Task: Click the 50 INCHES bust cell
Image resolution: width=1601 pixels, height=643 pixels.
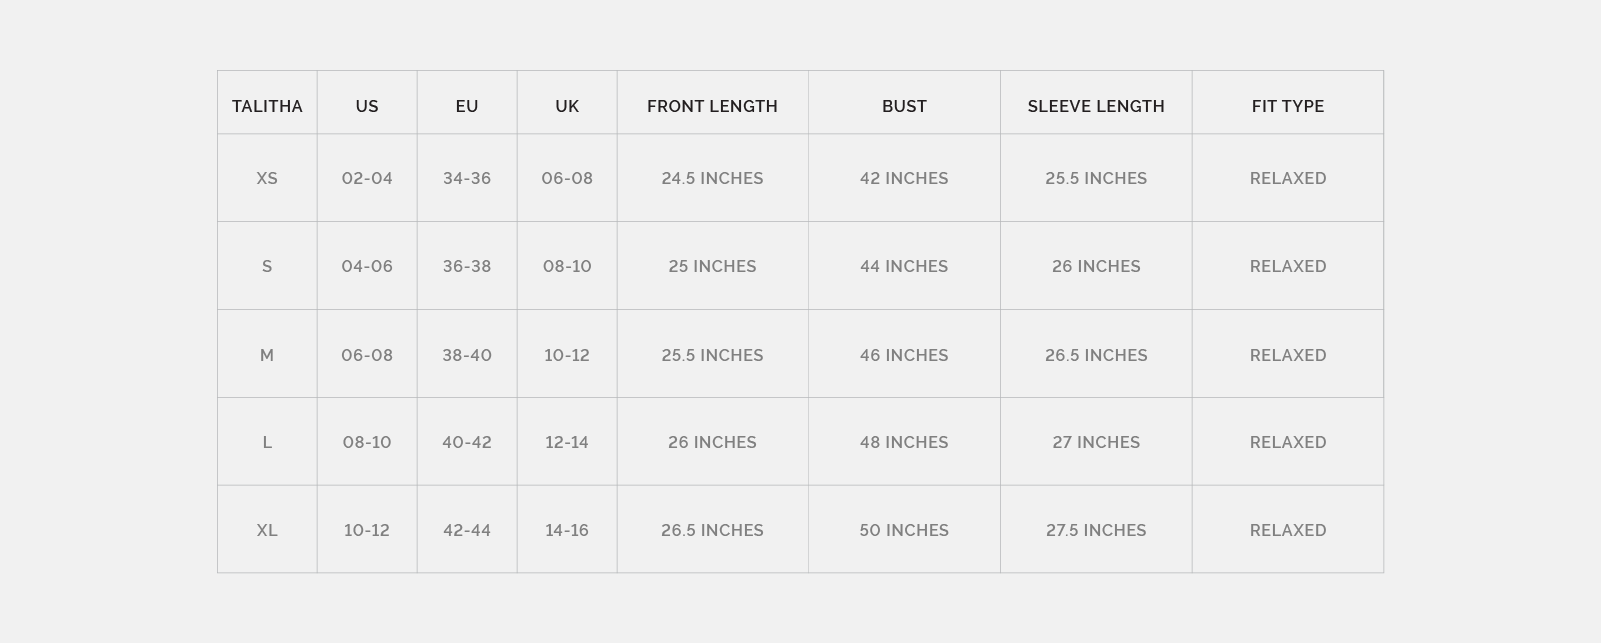Action: pos(904,530)
